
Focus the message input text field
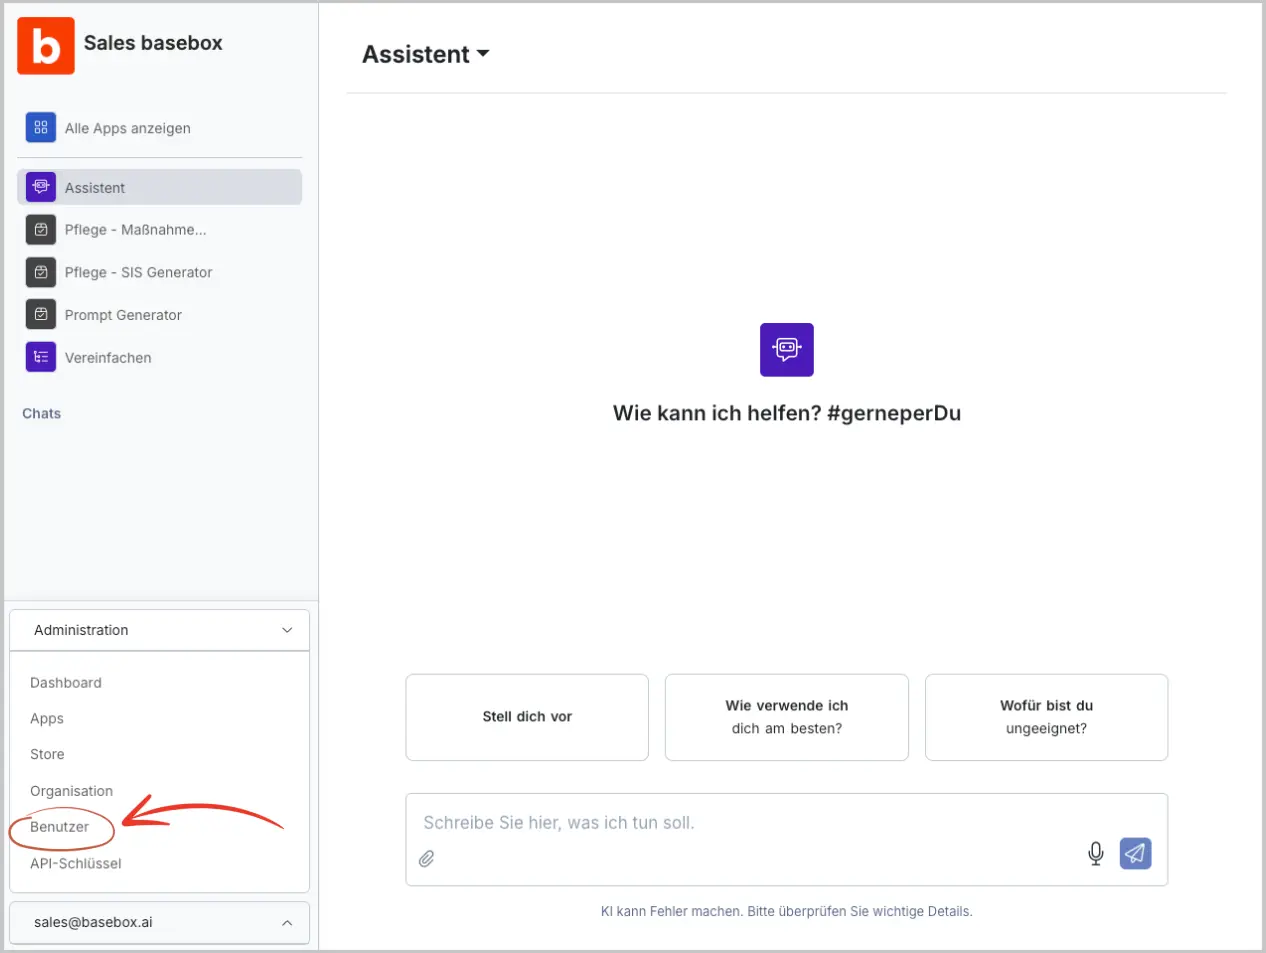(740, 823)
